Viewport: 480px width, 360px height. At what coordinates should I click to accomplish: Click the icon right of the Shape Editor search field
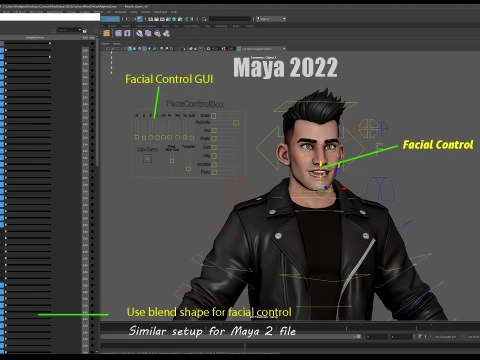tap(85, 31)
